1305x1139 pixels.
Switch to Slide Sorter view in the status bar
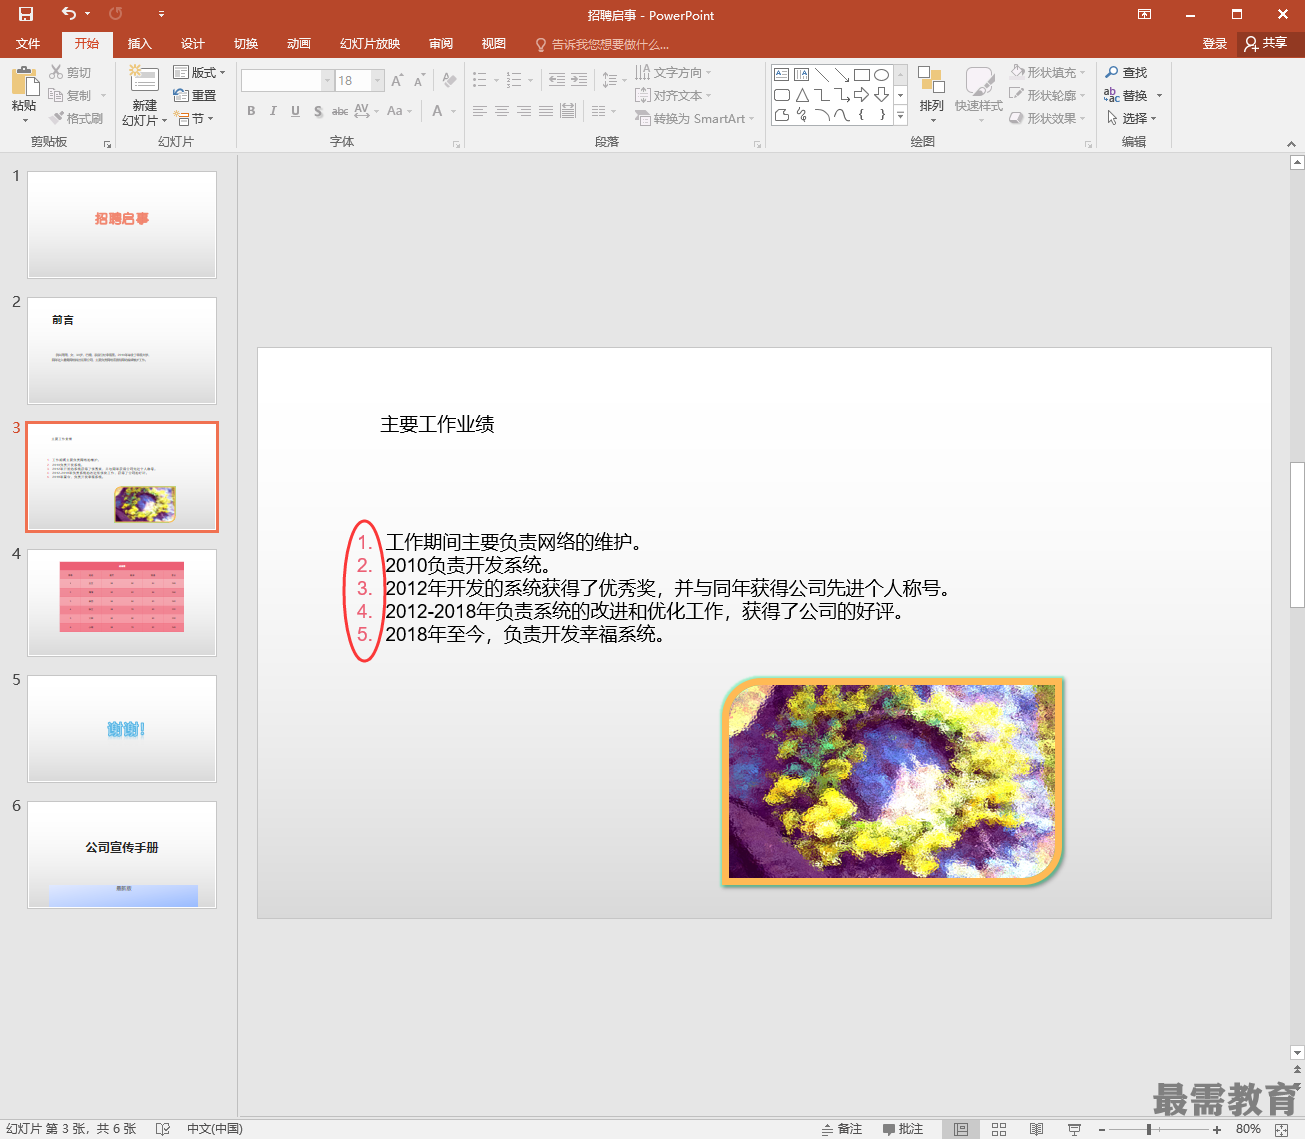pyautogui.click(x=999, y=1129)
